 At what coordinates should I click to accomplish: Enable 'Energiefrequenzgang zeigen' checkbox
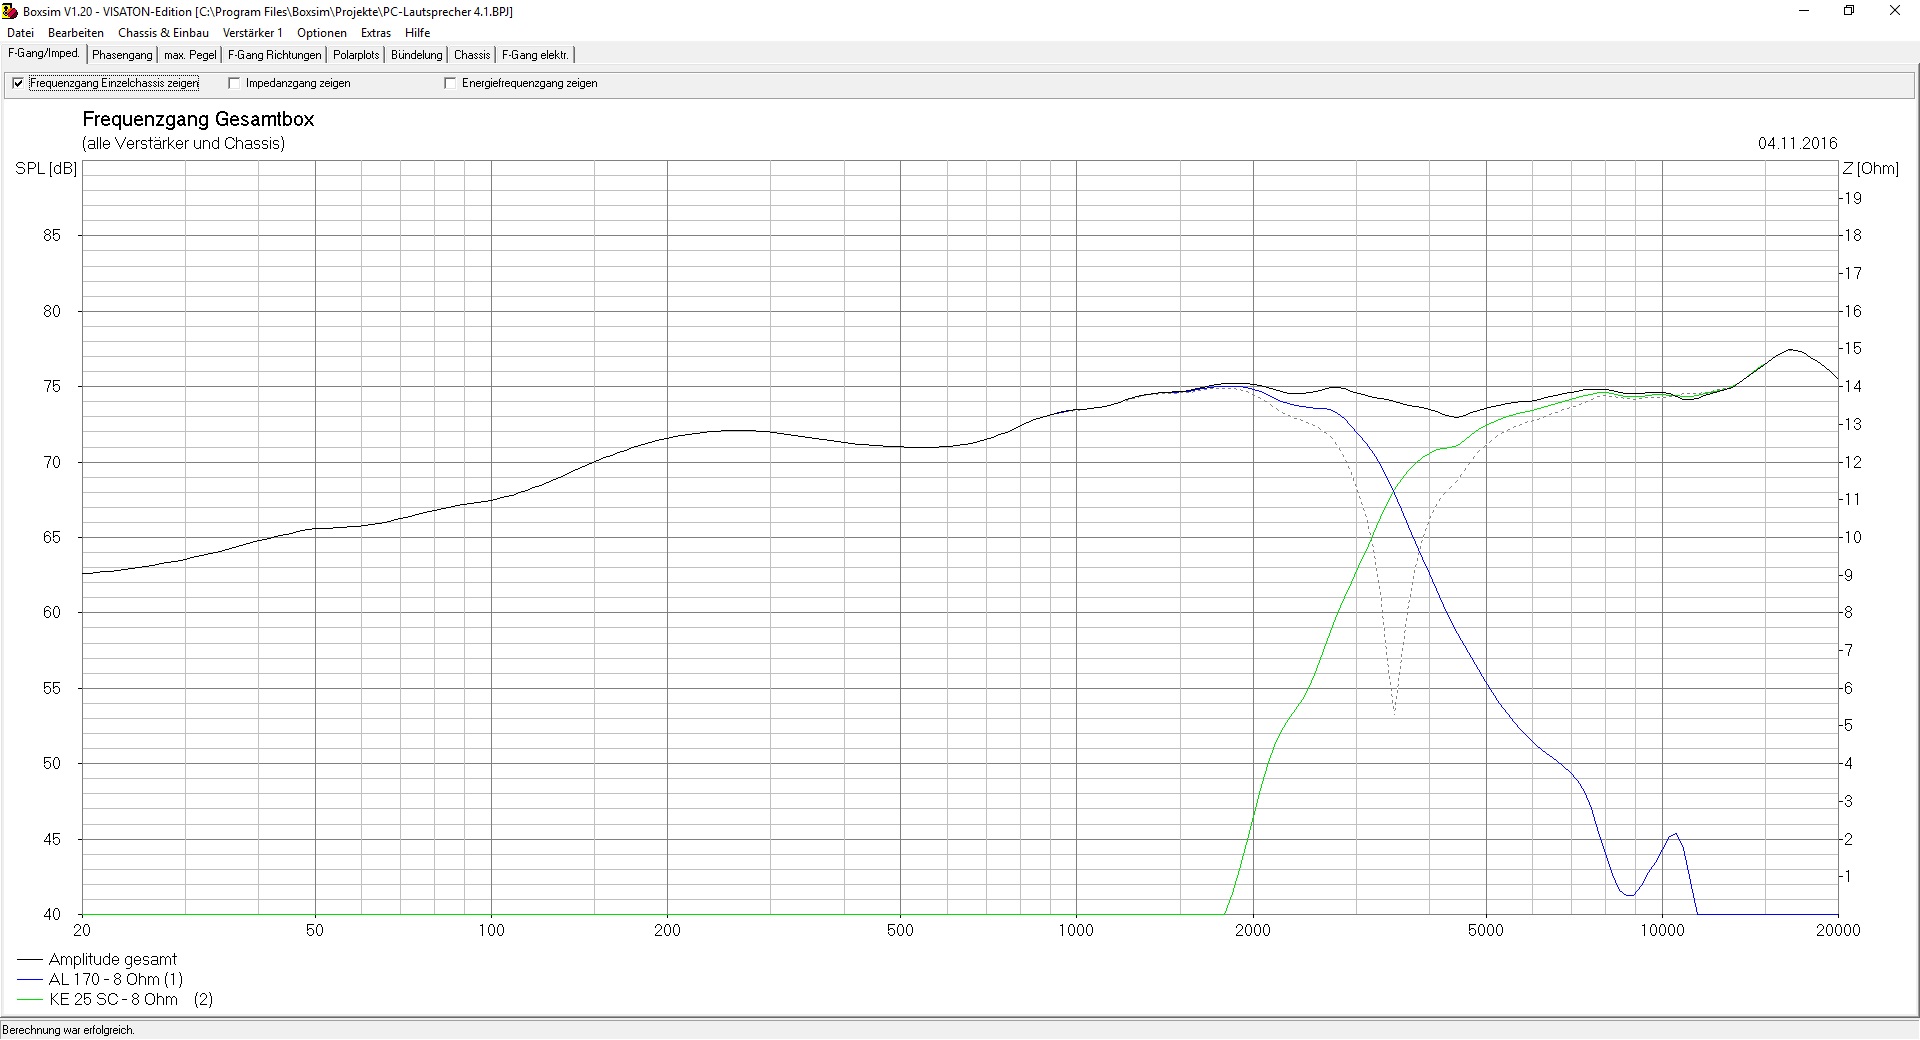point(450,84)
